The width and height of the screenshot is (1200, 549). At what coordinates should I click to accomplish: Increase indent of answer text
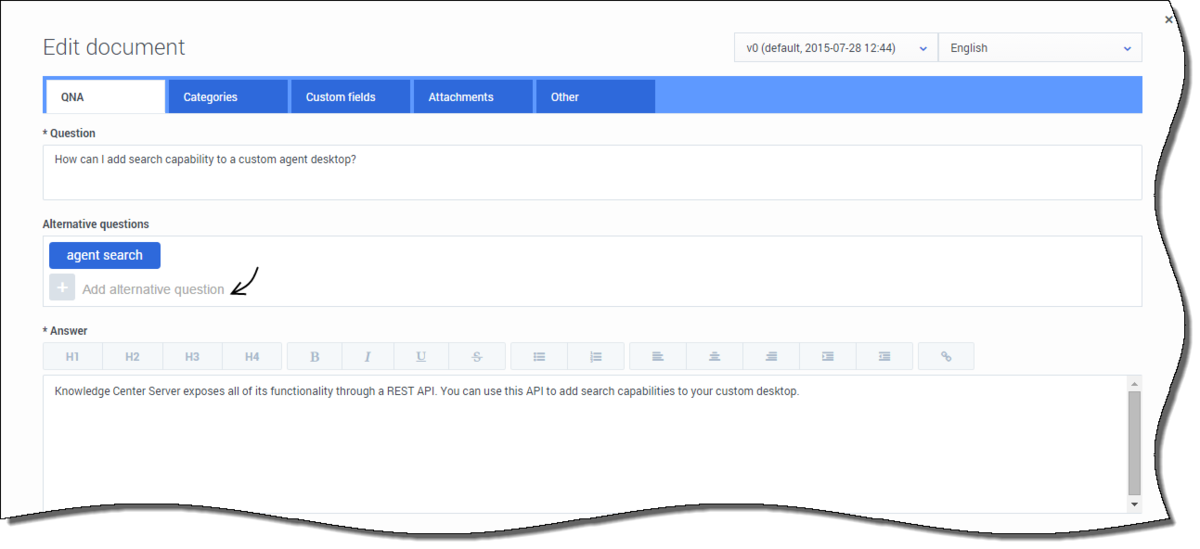[828, 357]
